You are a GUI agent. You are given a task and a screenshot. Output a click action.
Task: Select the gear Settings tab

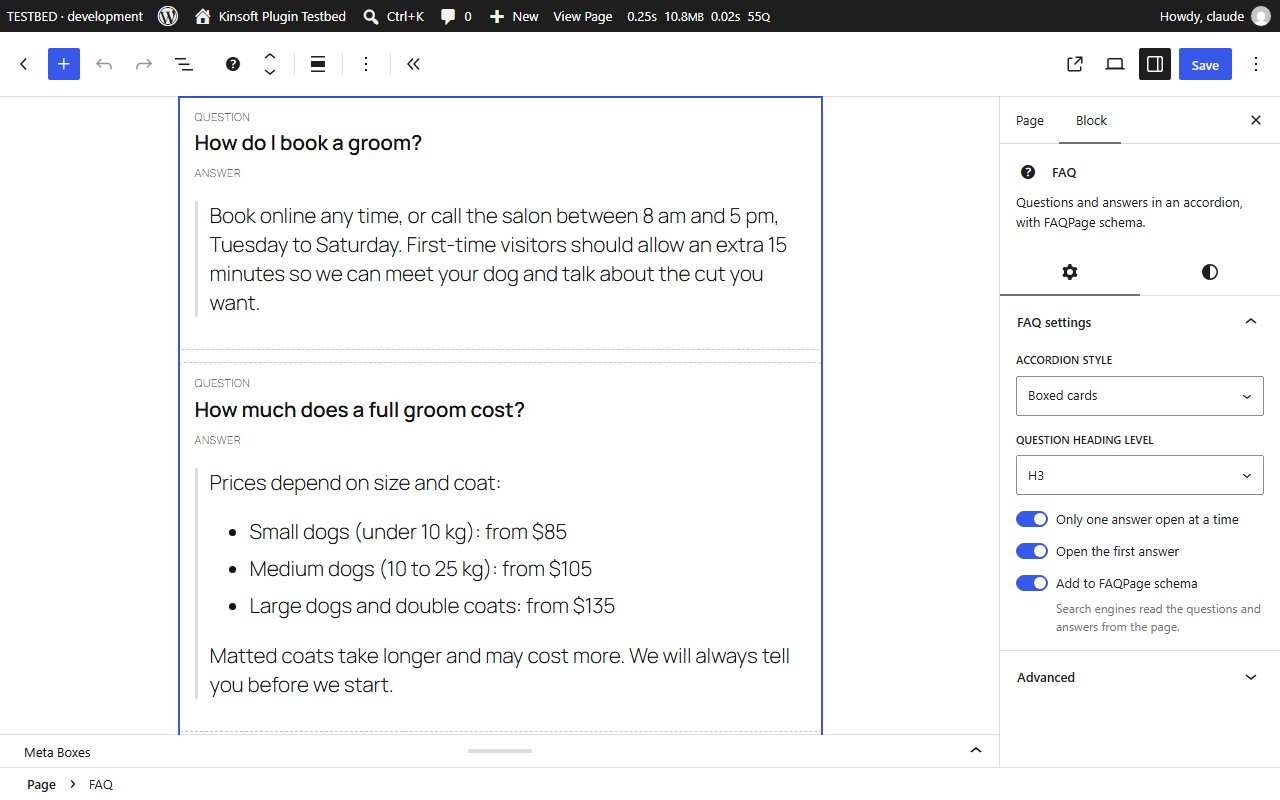[x=1070, y=272]
